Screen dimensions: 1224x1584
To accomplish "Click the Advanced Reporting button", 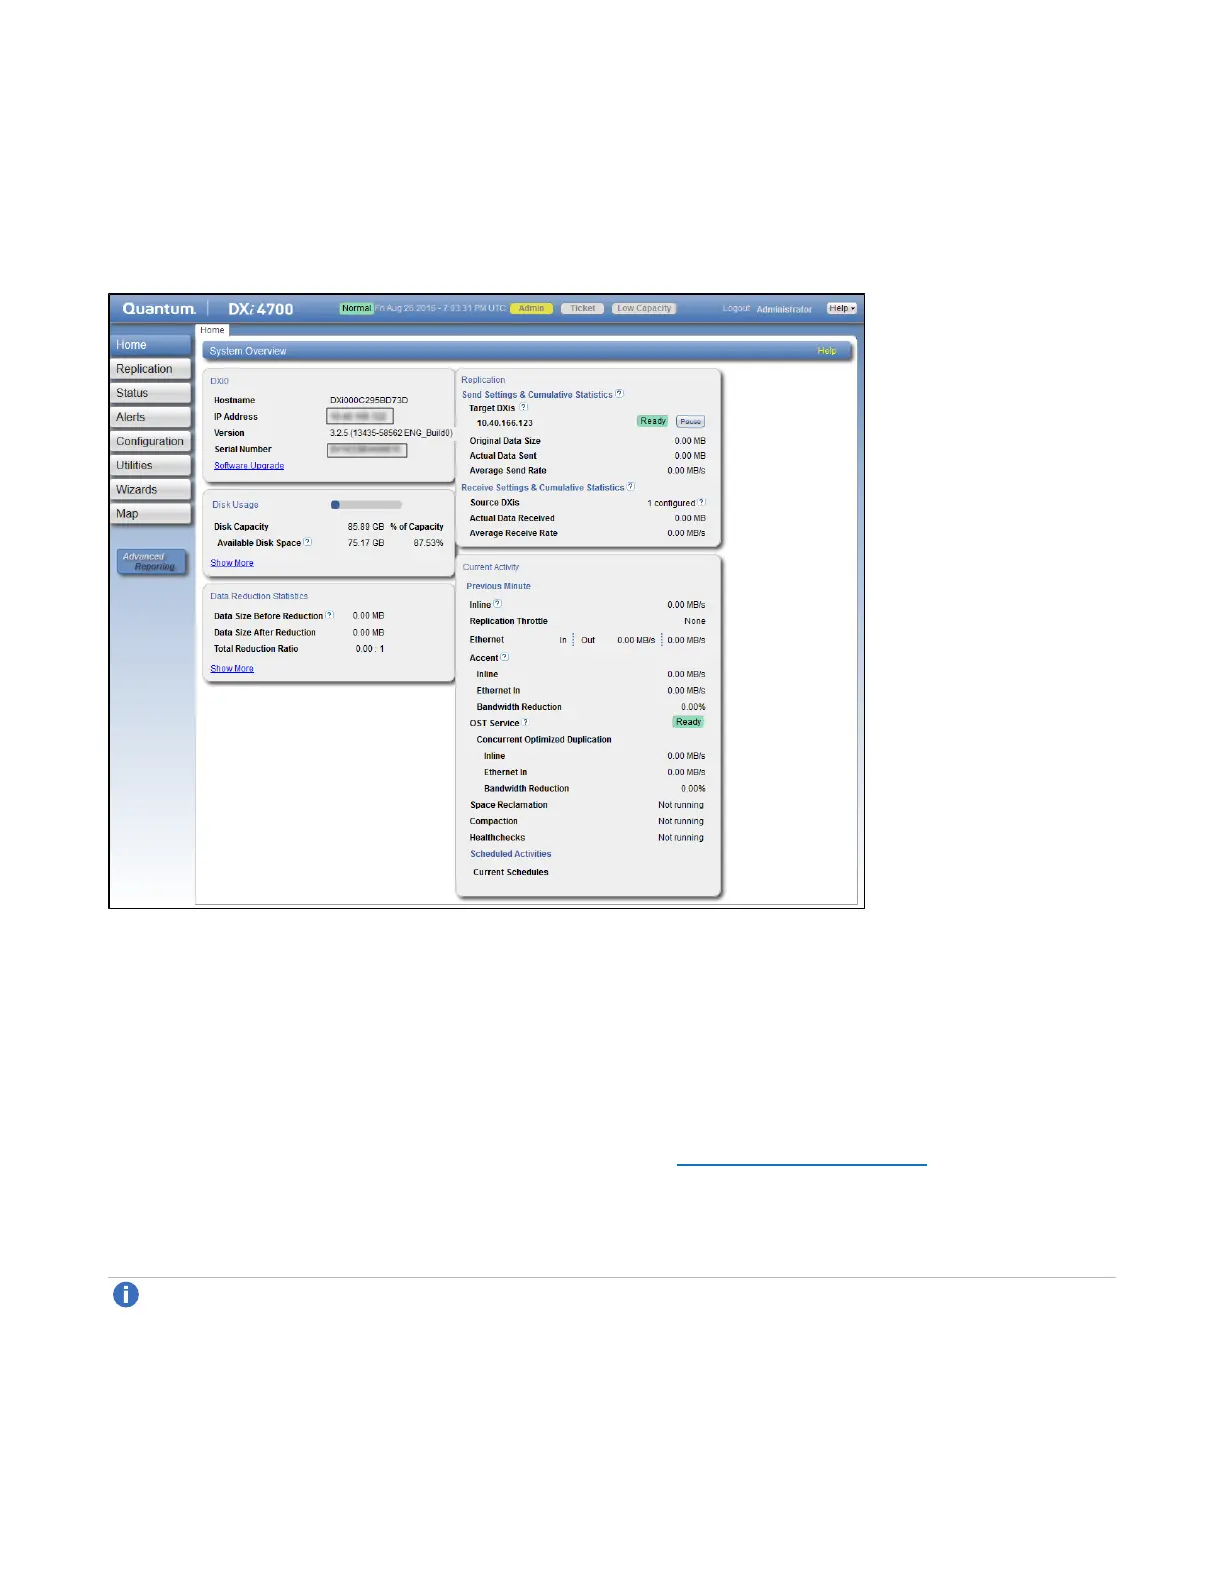I will 151,562.
